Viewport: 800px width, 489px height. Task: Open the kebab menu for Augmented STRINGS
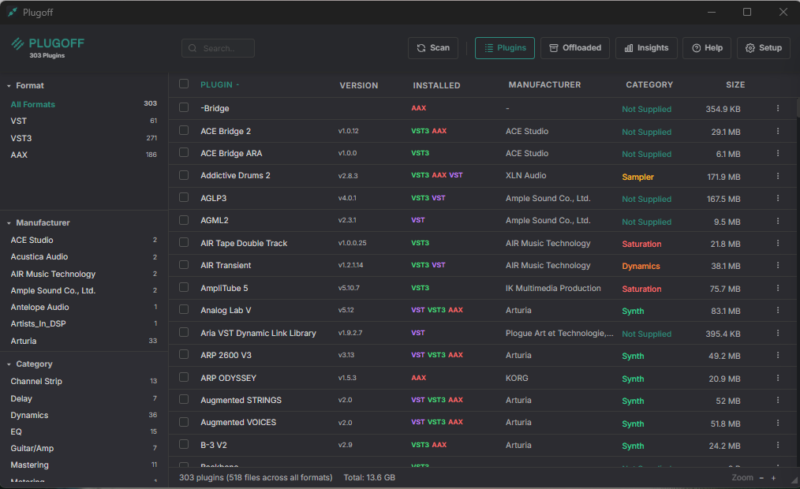pyautogui.click(x=778, y=401)
